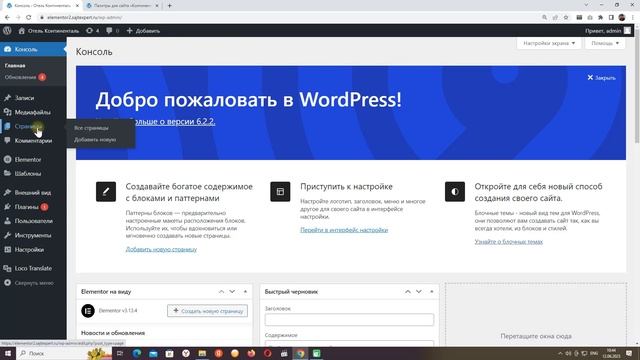Collapse sidebar with Свернуть меню

(x=33, y=283)
